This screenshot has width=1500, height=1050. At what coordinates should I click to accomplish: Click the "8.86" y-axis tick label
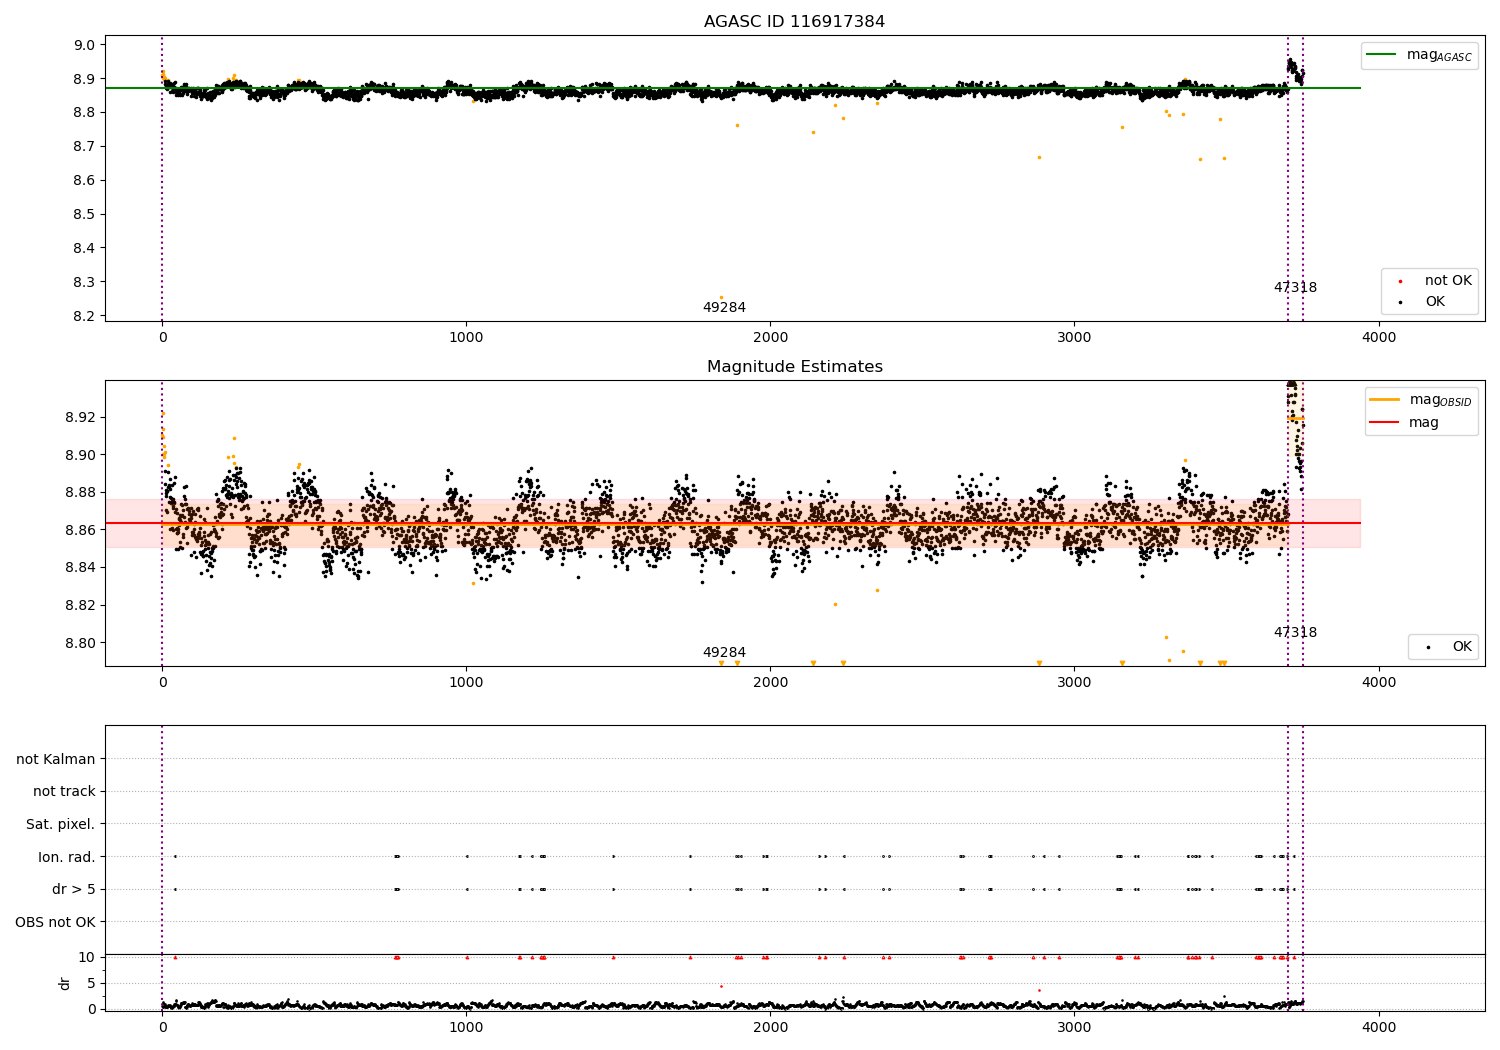click(x=80, y=530)
